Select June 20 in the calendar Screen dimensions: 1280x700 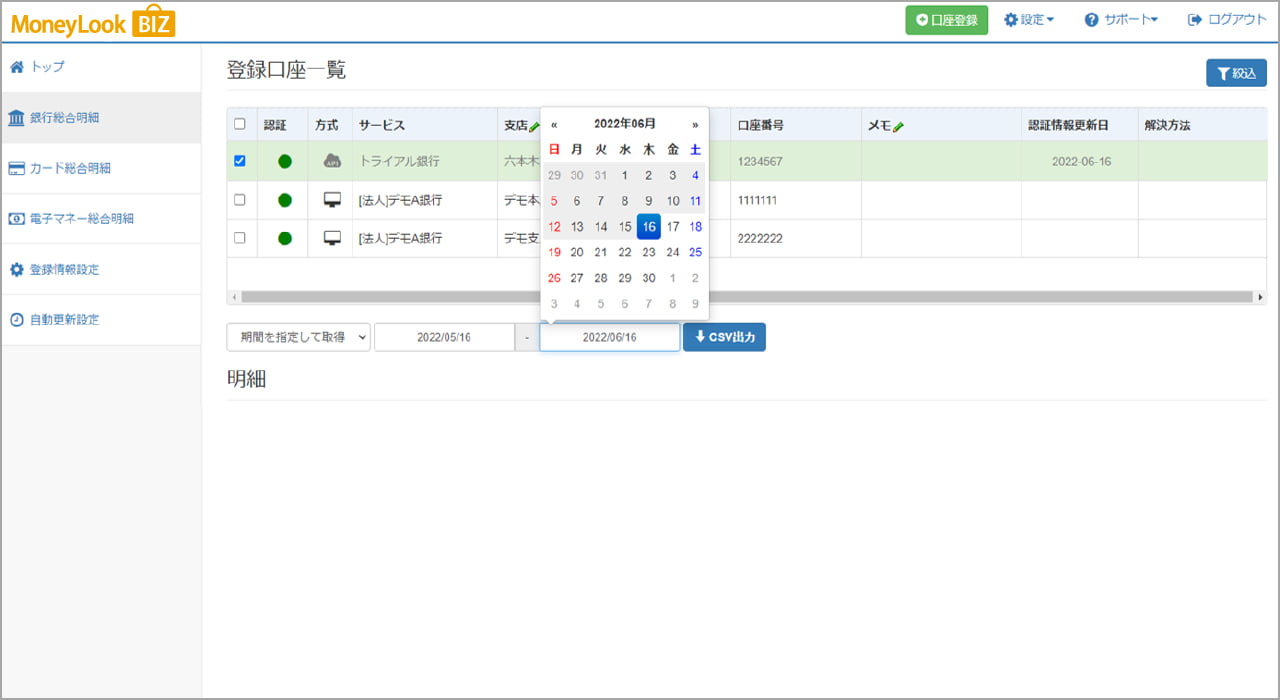tap(577, 253)
